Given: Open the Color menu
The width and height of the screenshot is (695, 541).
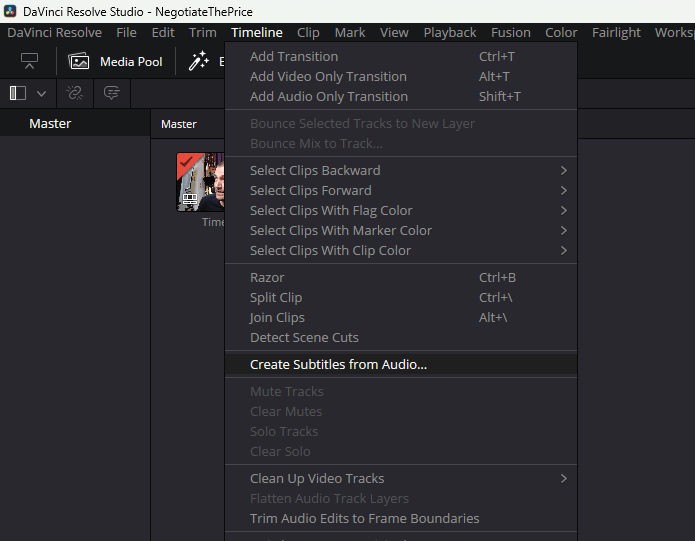Looking at the screenshot, I should pyautogui.click(x=561, y=32).
